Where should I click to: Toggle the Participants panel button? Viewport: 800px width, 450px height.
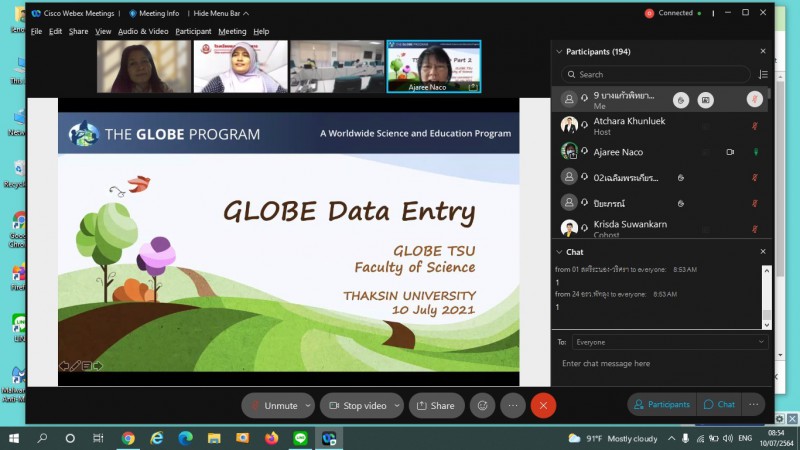point(662,405)
